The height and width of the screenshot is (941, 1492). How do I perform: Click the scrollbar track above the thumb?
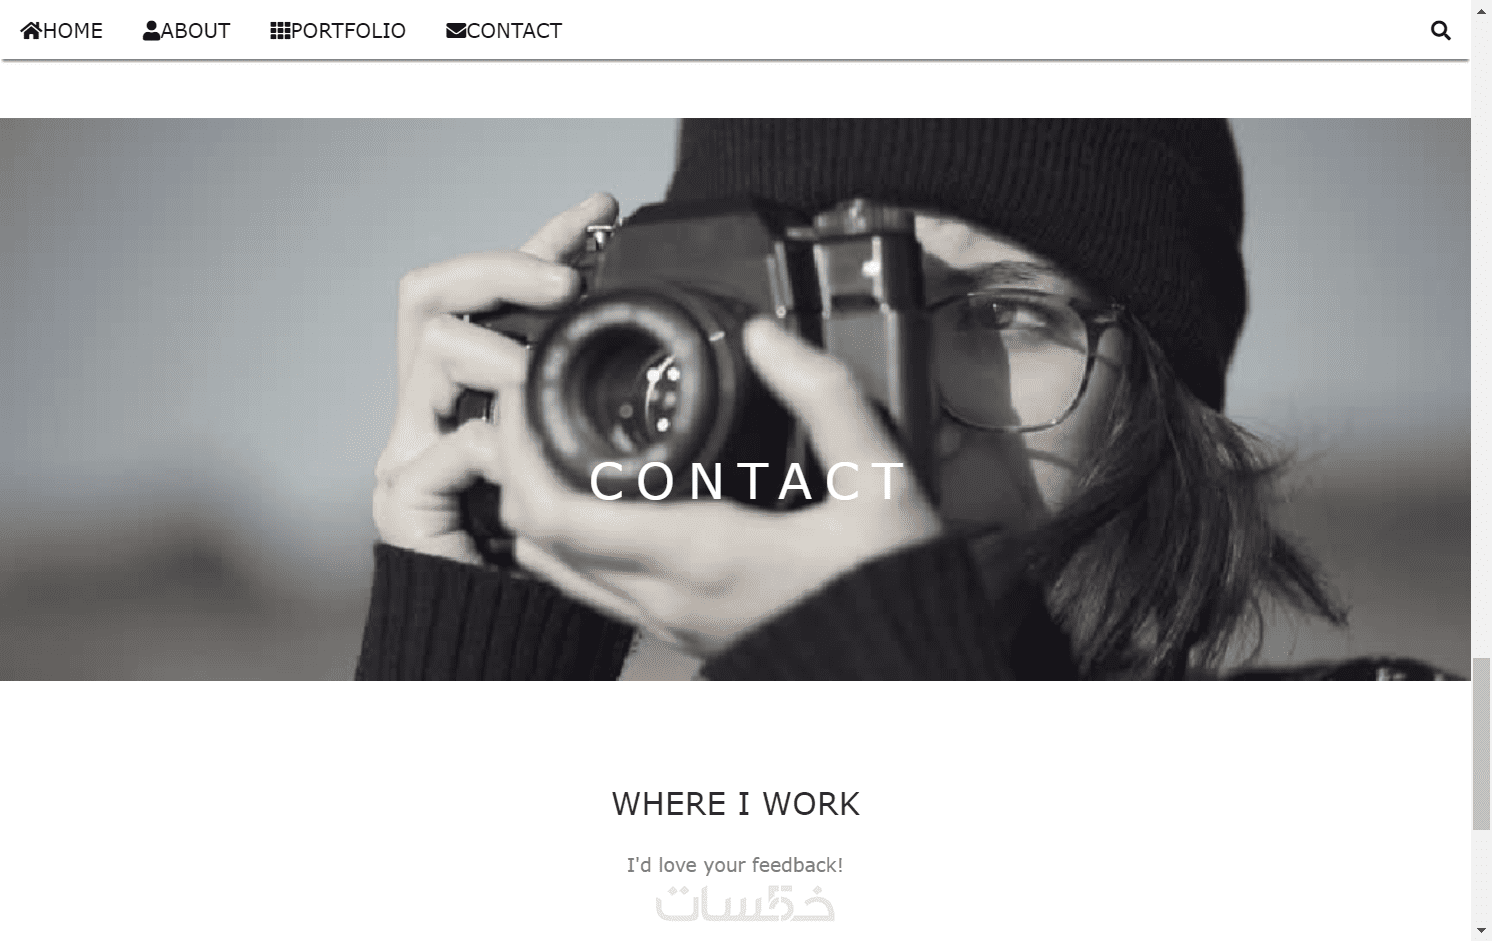pyautogui.click(x=1481, y=338)
